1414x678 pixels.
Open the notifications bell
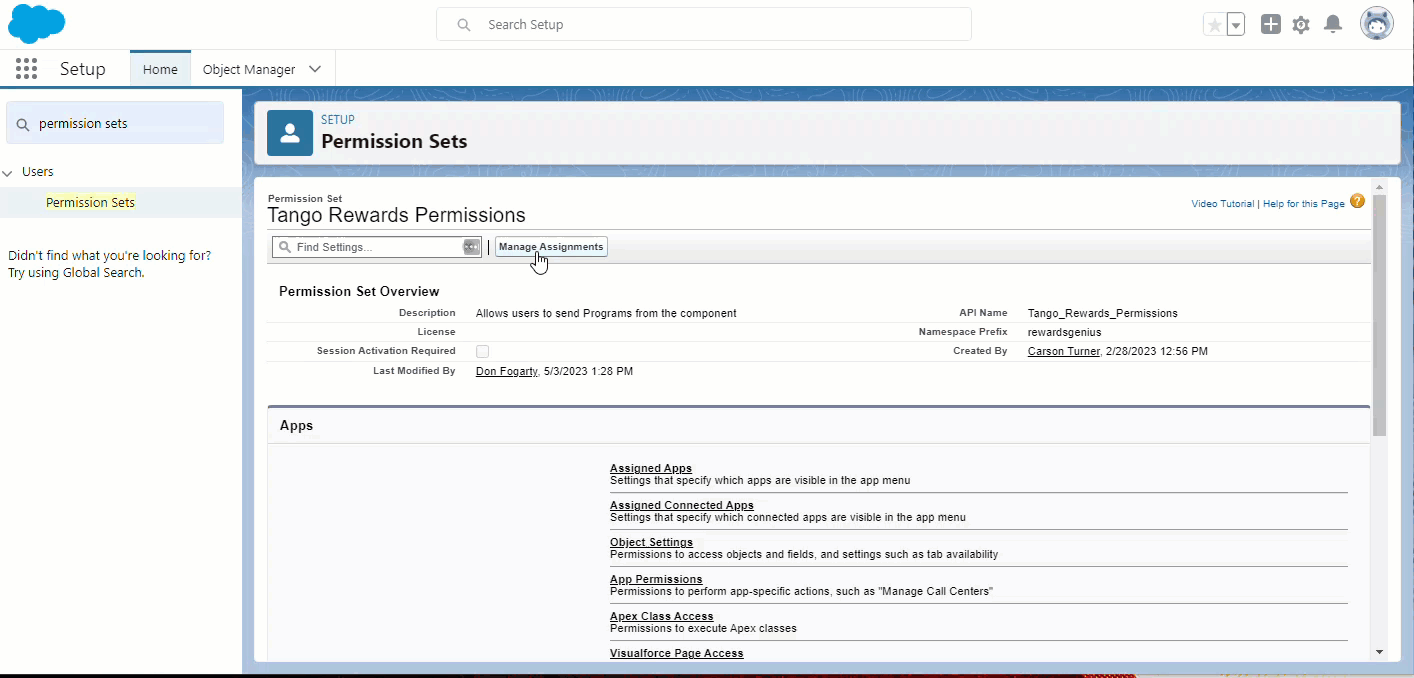1332,24
